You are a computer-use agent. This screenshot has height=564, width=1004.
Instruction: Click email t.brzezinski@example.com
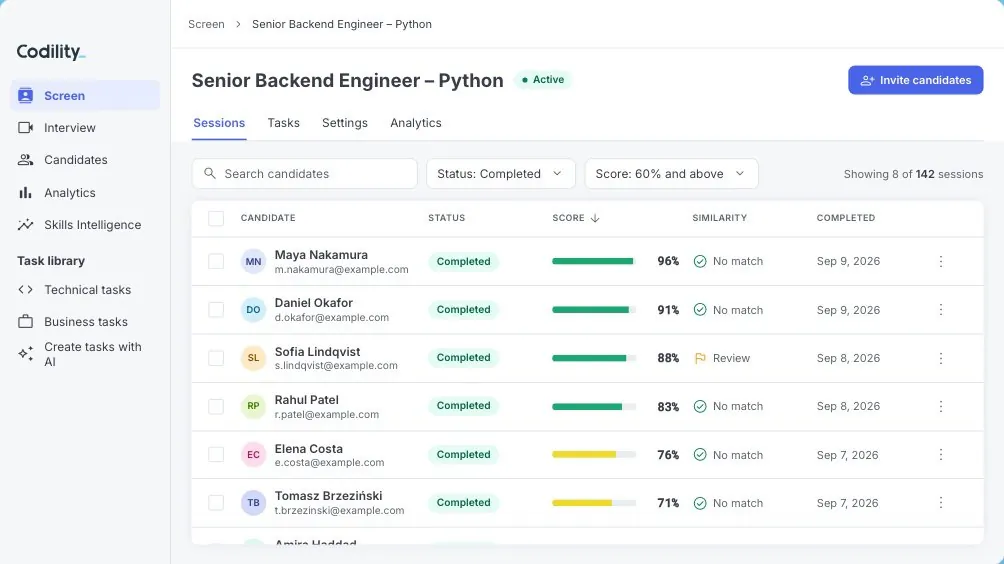tap(339, 511)
